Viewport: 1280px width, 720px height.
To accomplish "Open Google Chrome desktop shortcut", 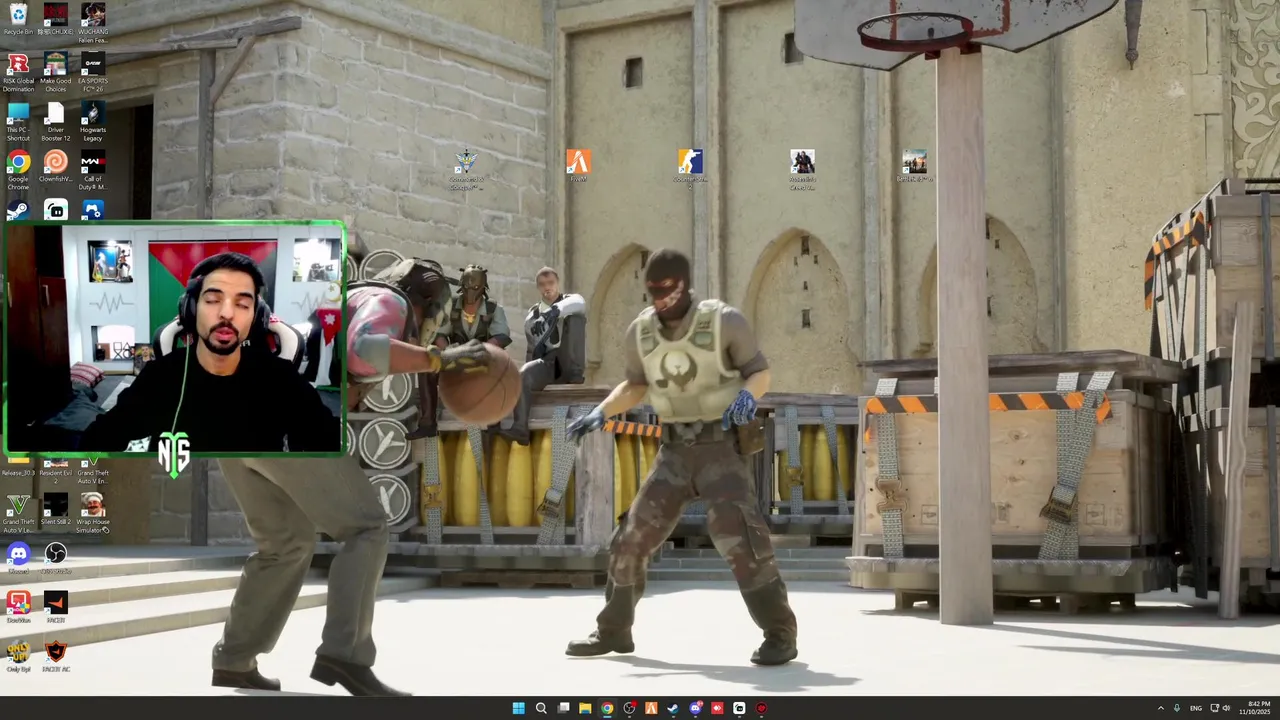I will 18,169.
